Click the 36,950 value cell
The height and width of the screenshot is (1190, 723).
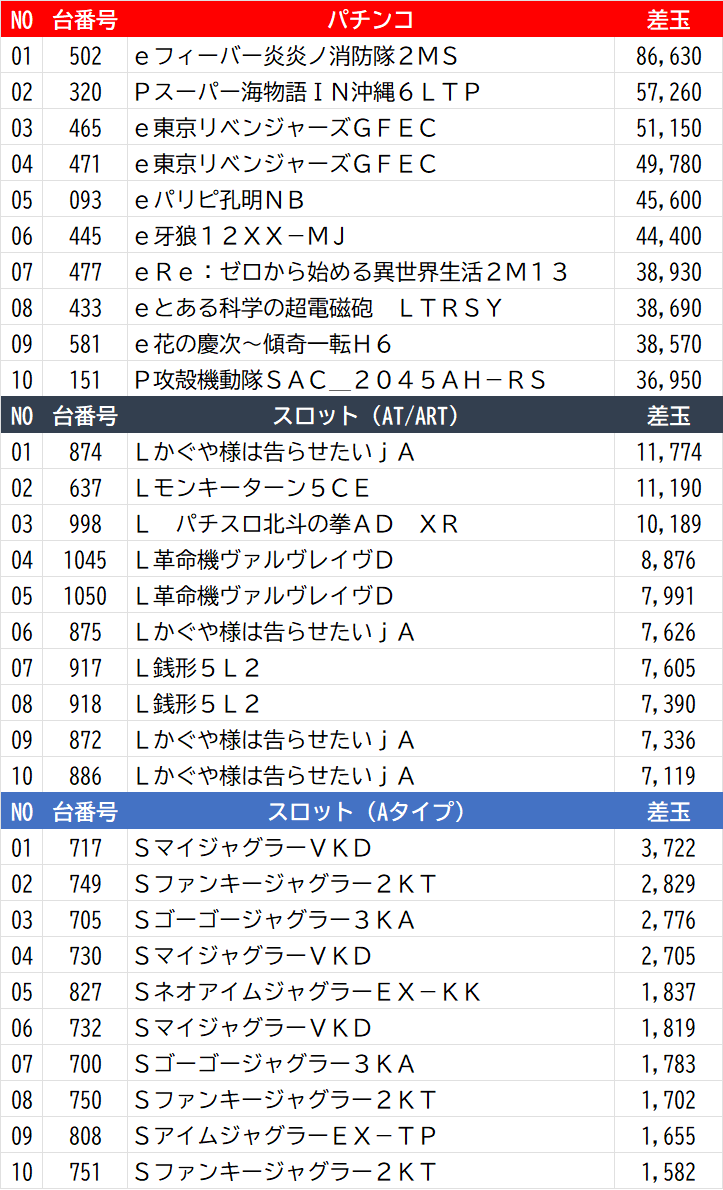[x=668, y=380]
